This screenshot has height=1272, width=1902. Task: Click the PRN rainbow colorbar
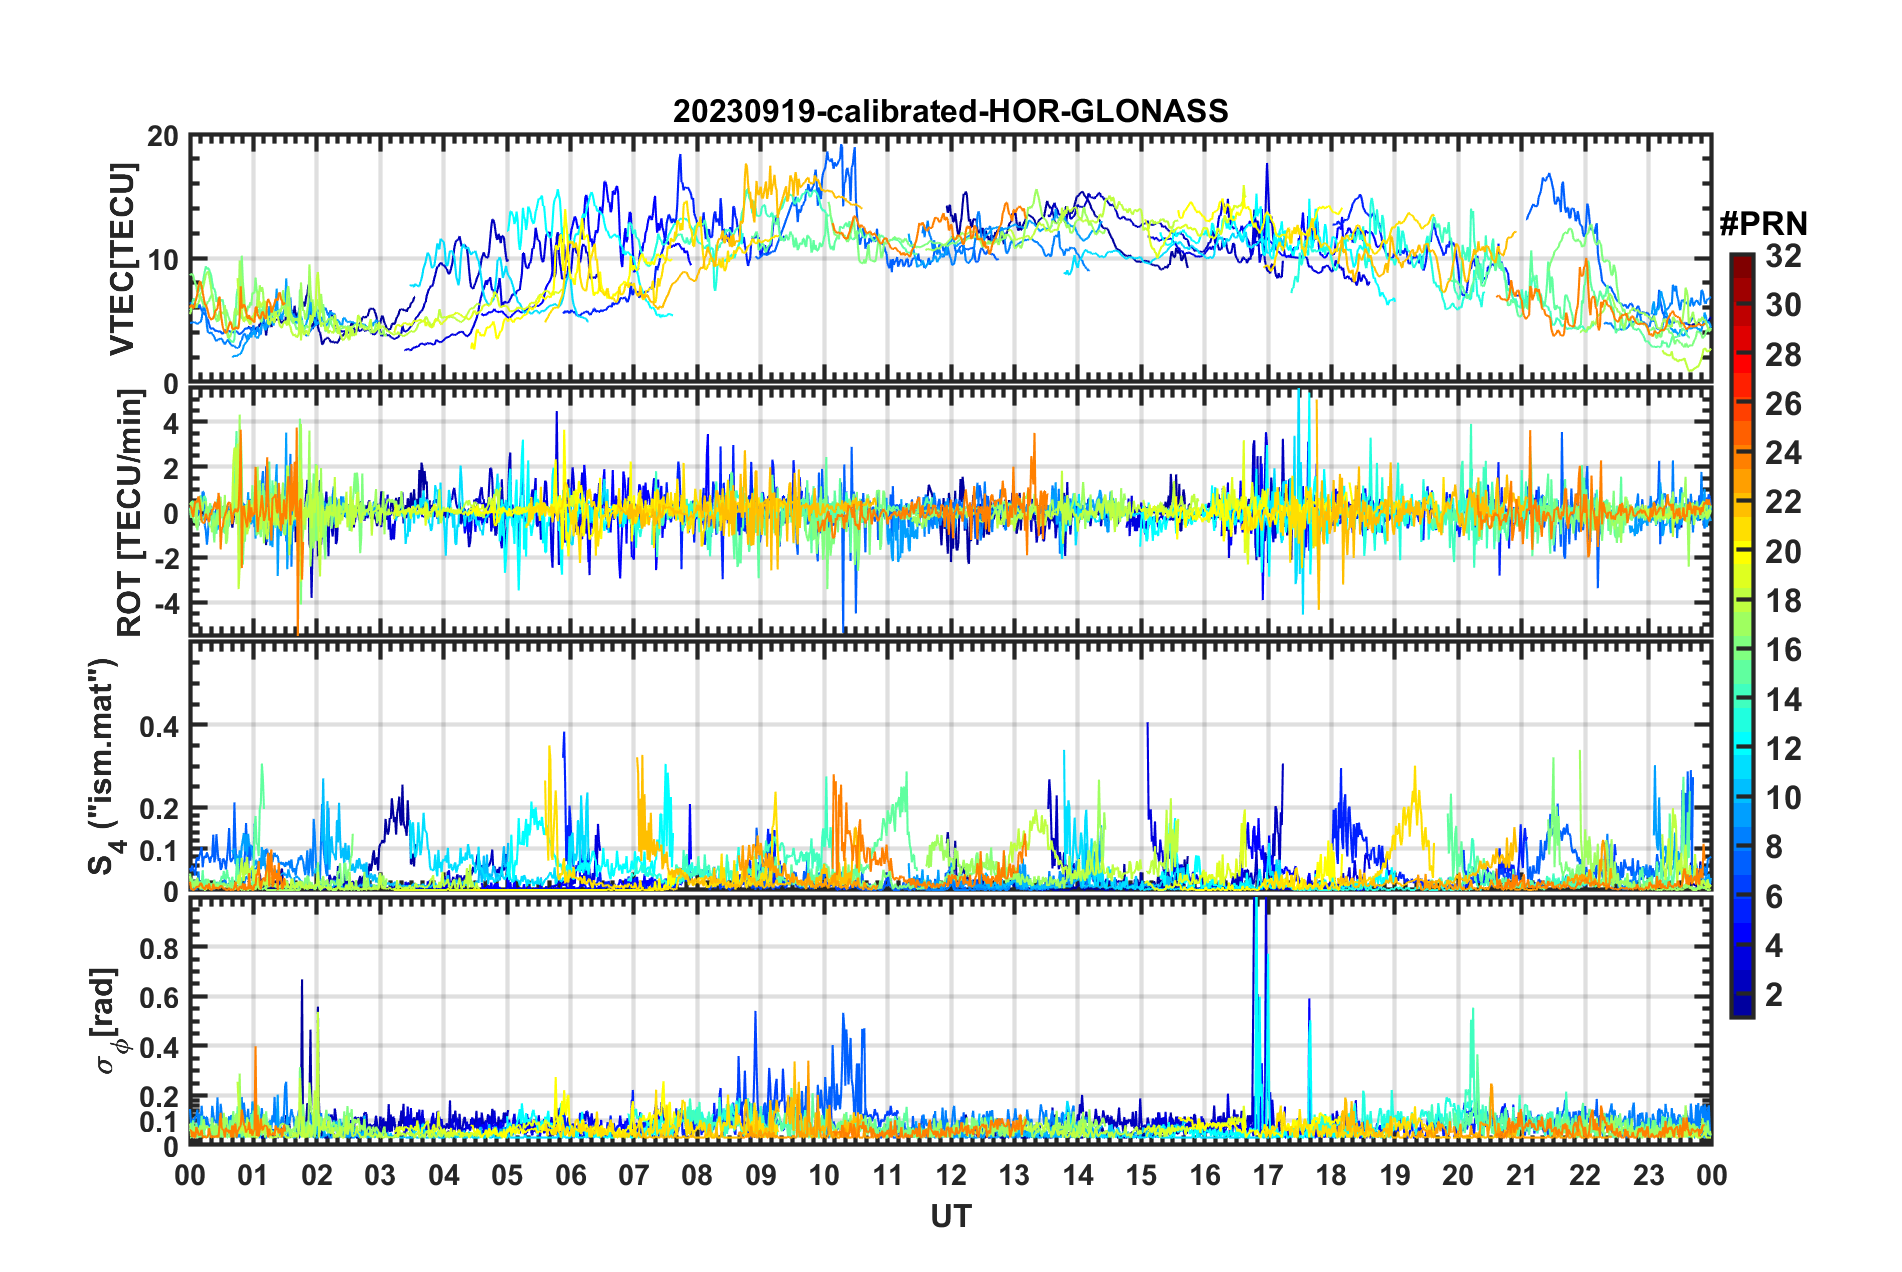(1741, 635)
